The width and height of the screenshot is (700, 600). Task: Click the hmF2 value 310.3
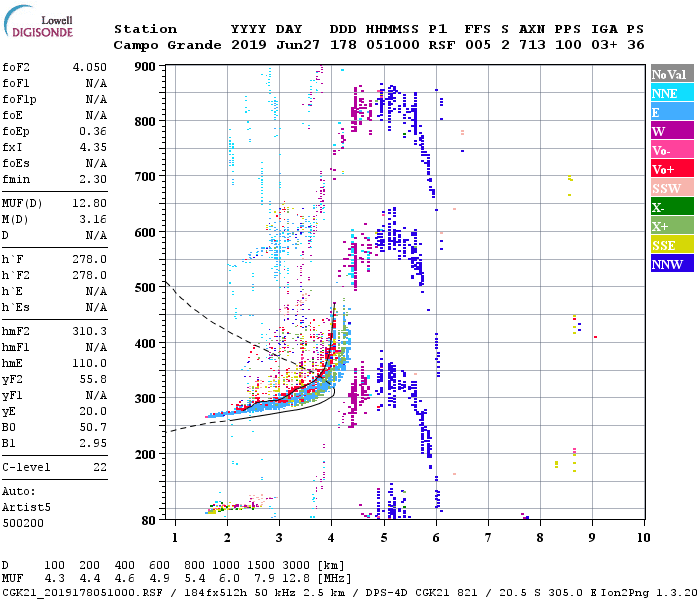90,331
